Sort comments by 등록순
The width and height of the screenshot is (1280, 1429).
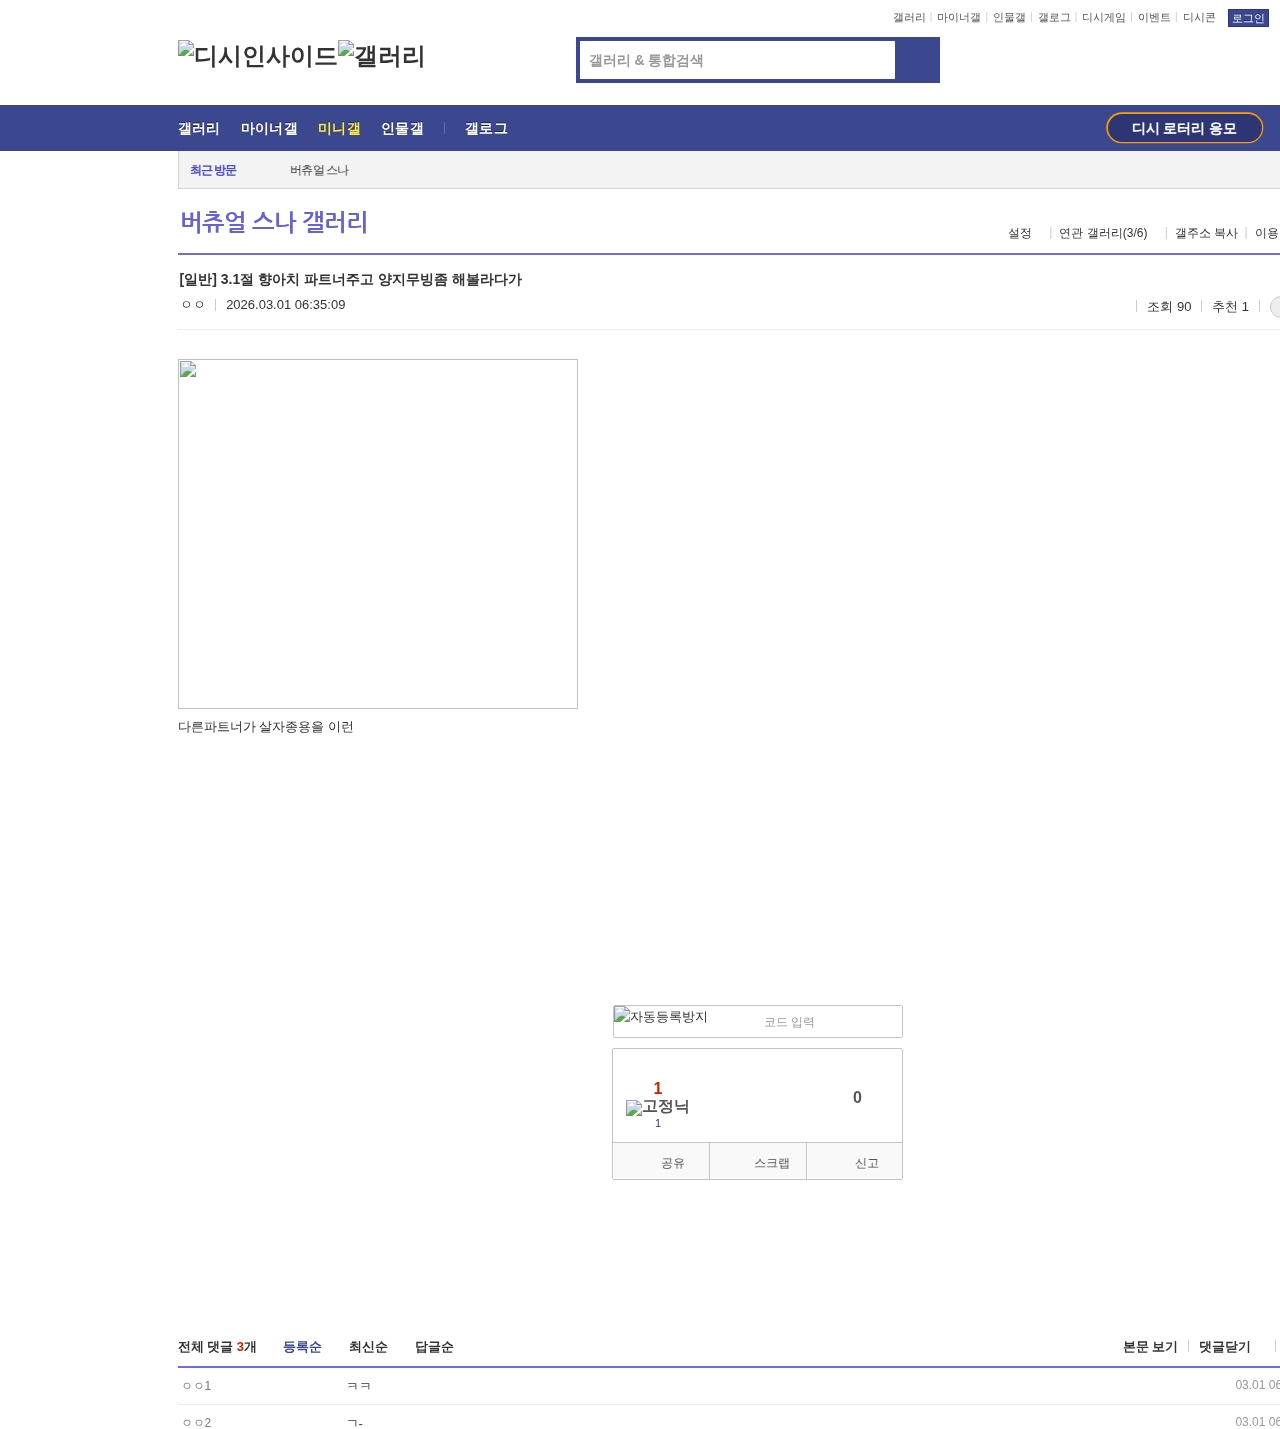pos(302,1347)
